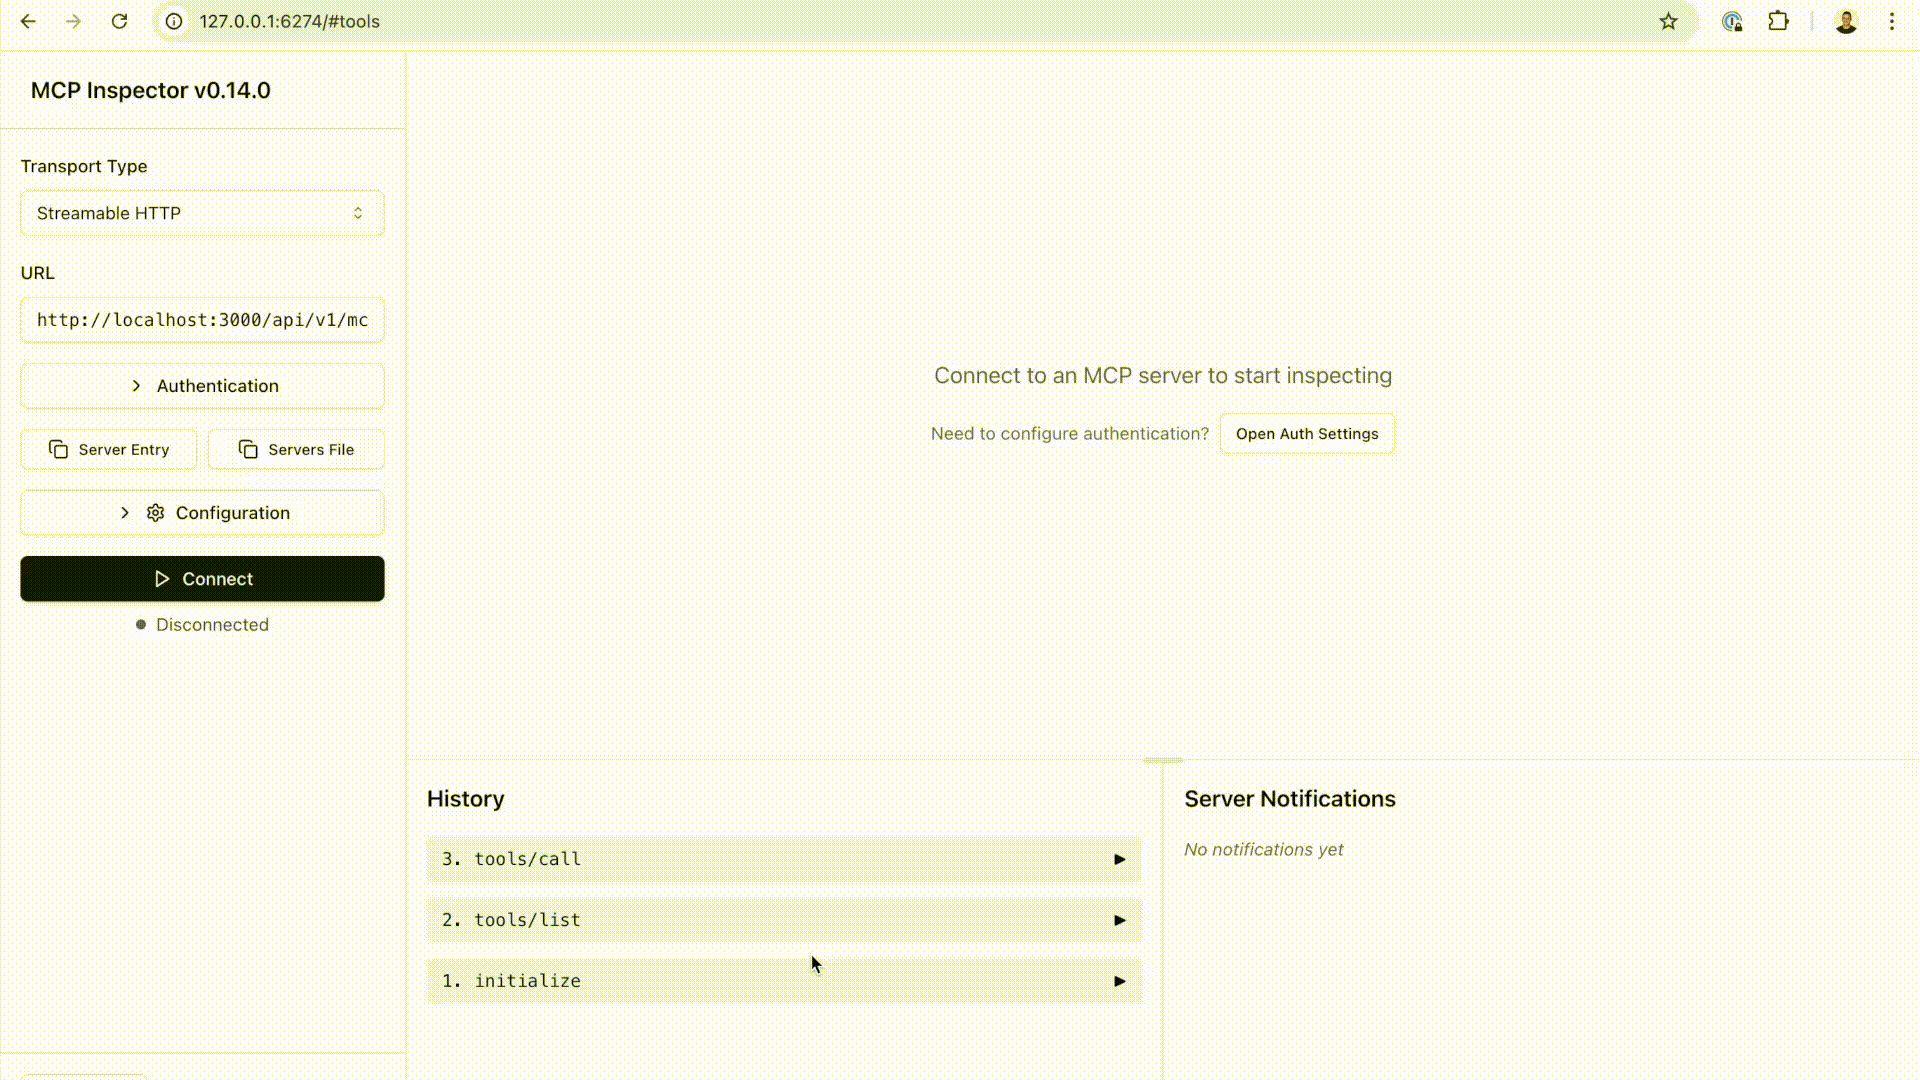
Task: Click 'Need to configure authentication?' text
Action: [x=1070, y=434]
